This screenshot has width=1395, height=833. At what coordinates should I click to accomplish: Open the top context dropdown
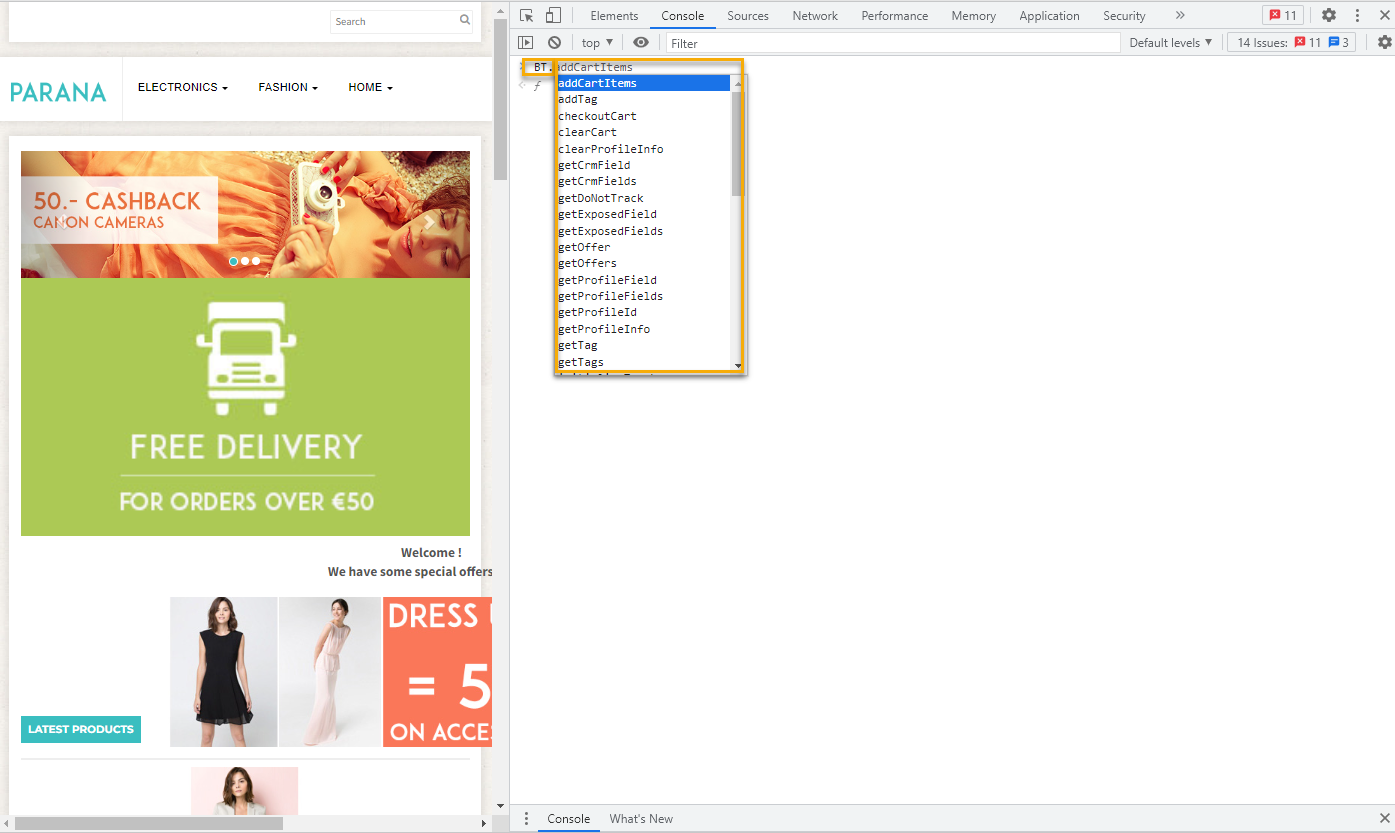click(597, 43)
